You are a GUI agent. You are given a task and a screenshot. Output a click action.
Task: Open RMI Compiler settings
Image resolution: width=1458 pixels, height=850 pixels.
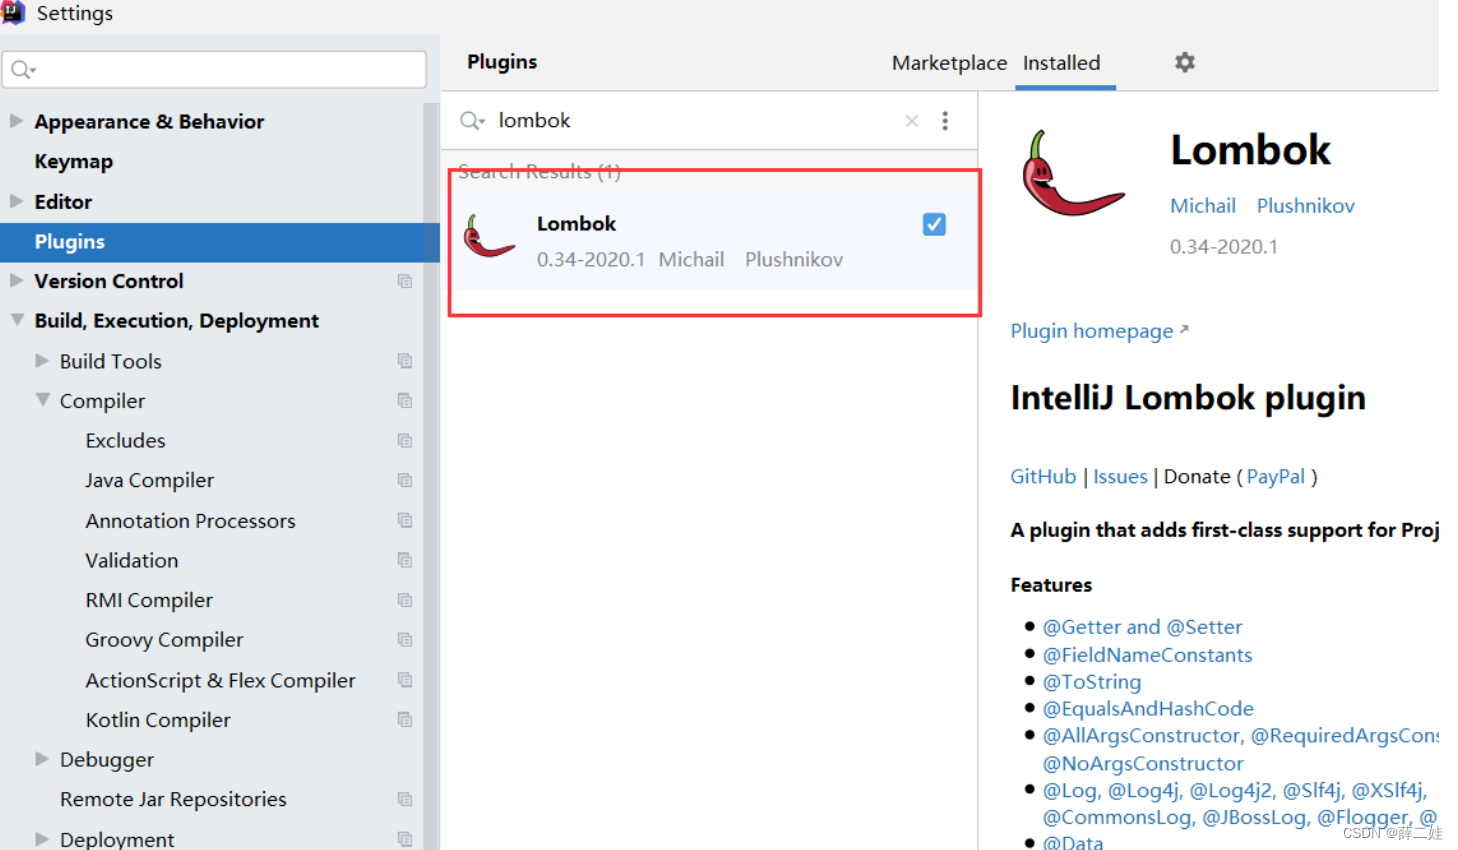(x=149, y=600)
